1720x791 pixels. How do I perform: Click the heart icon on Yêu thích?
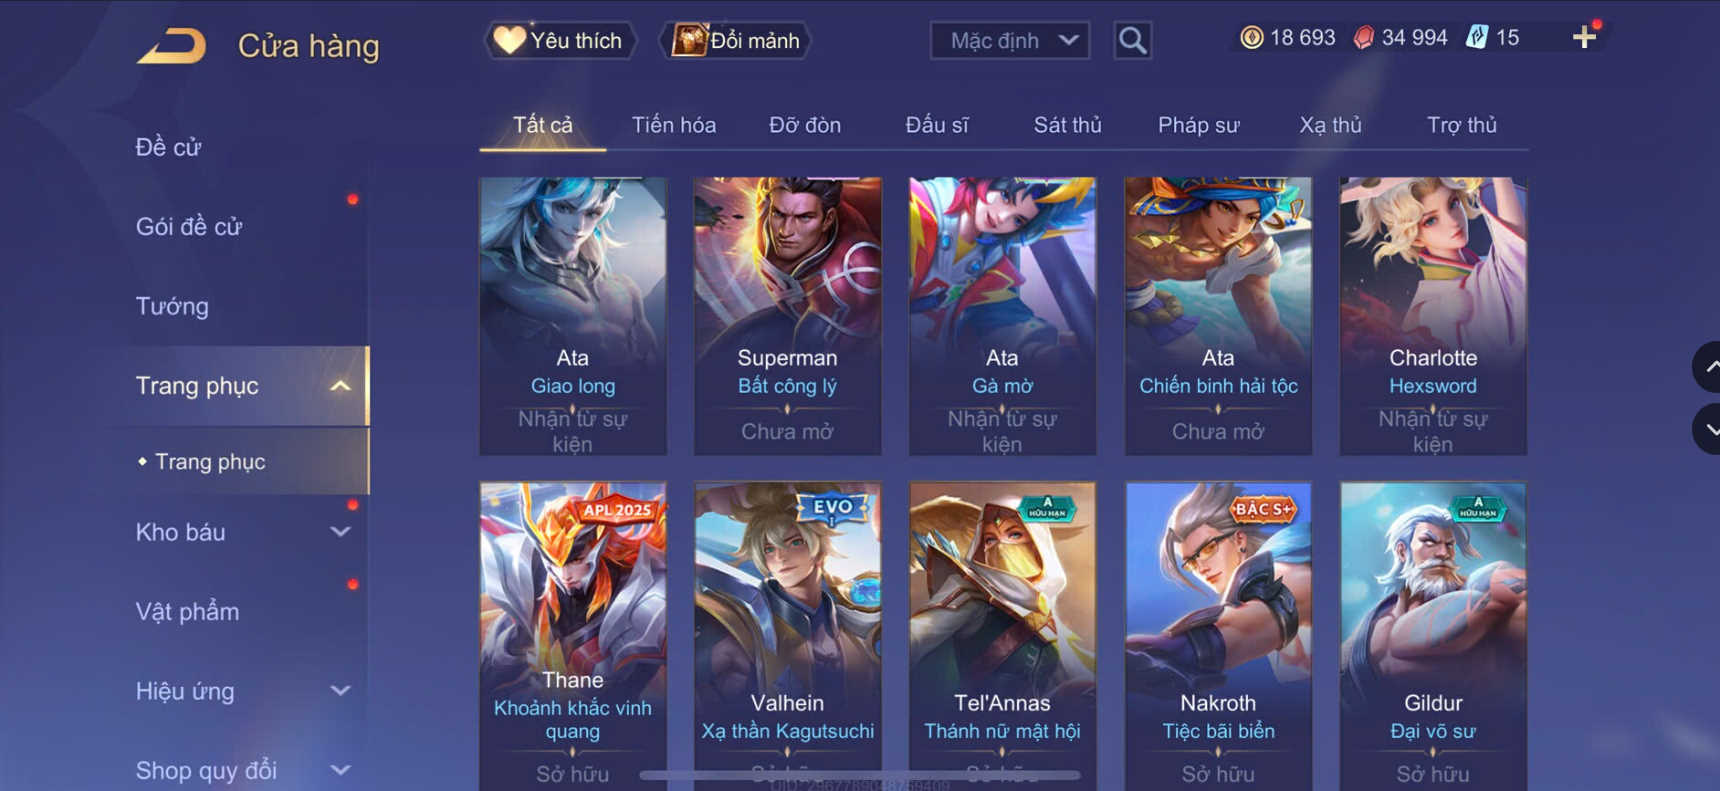pos(509,40)
